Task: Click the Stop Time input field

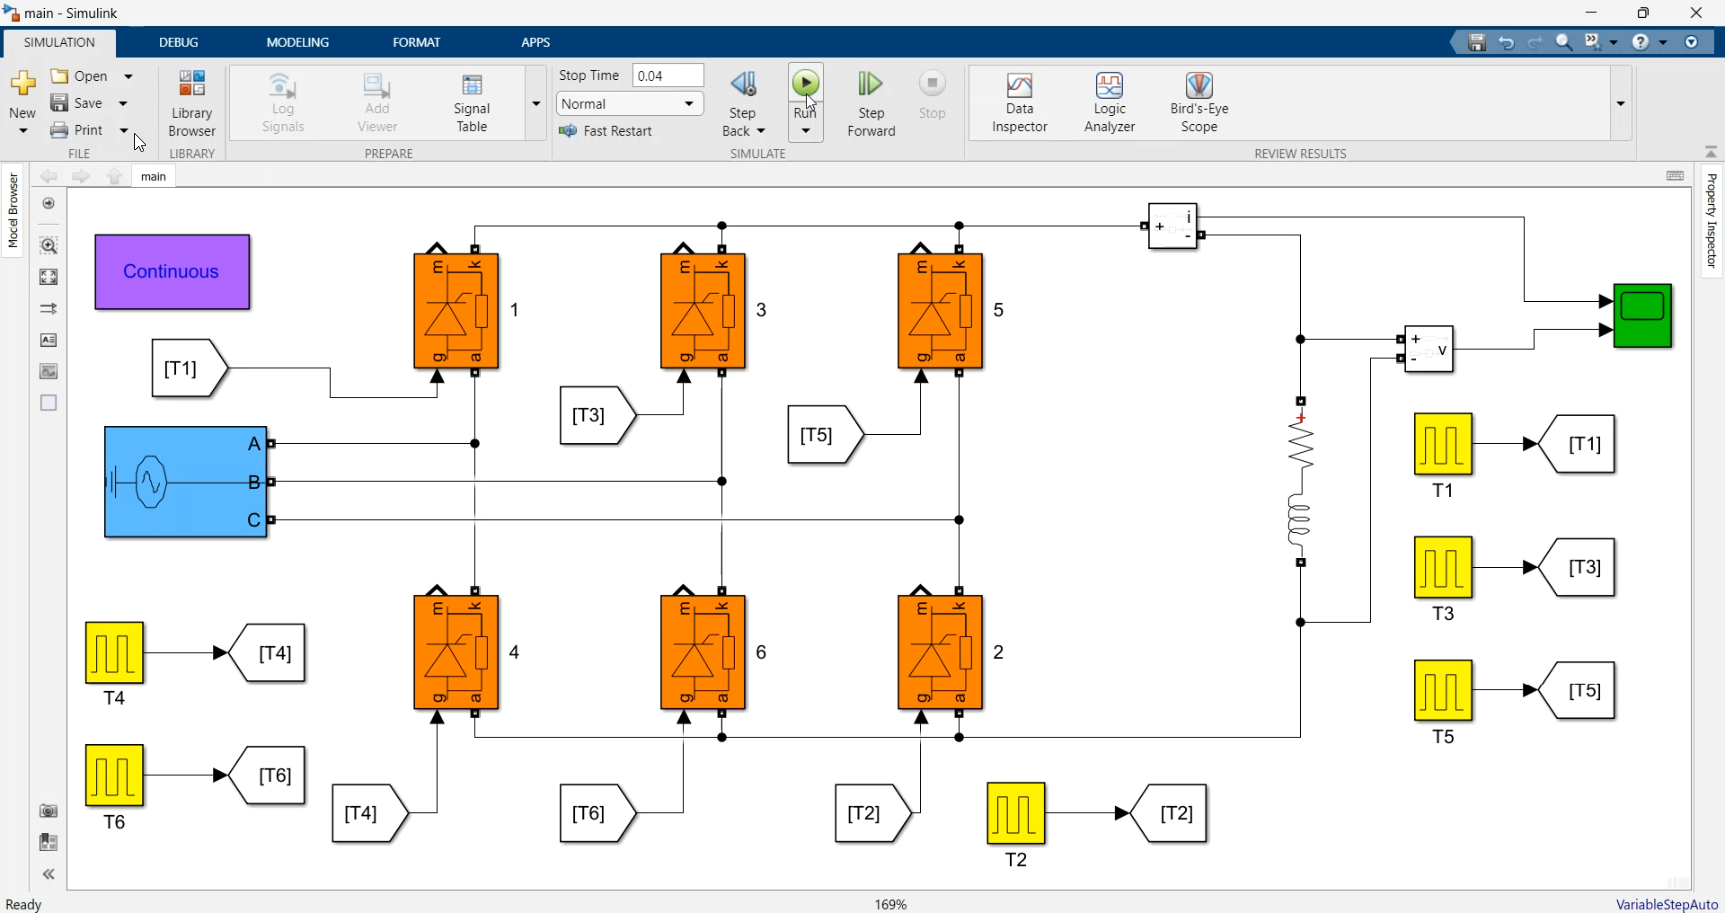Action: [x=668, y=76]
